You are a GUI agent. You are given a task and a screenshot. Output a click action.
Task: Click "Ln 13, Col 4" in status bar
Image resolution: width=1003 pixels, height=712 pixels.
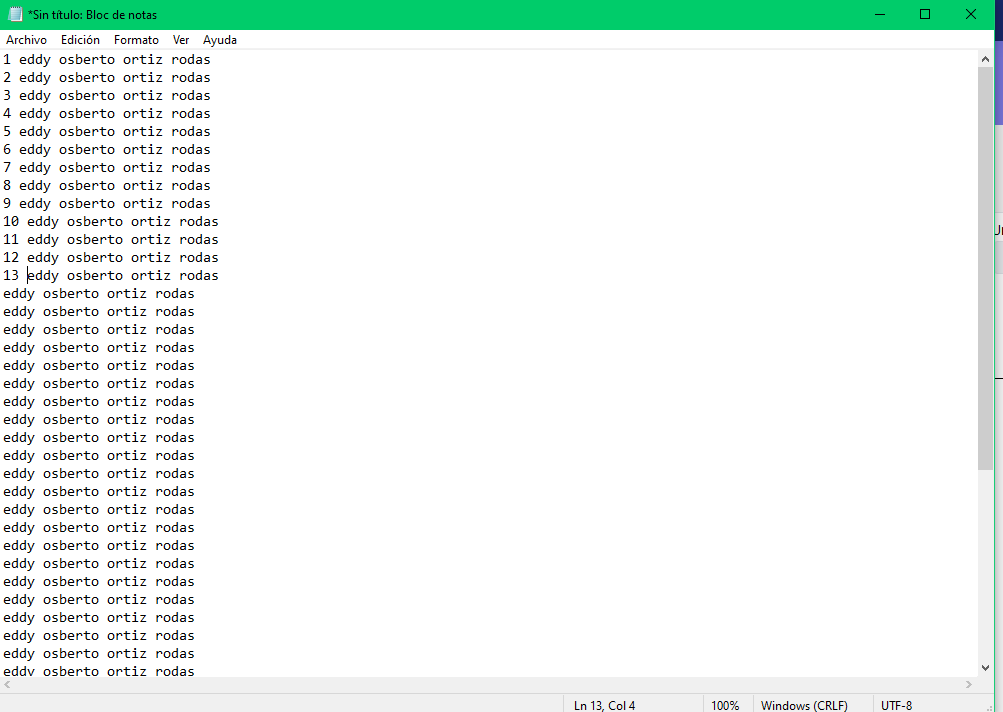point(604,705)
